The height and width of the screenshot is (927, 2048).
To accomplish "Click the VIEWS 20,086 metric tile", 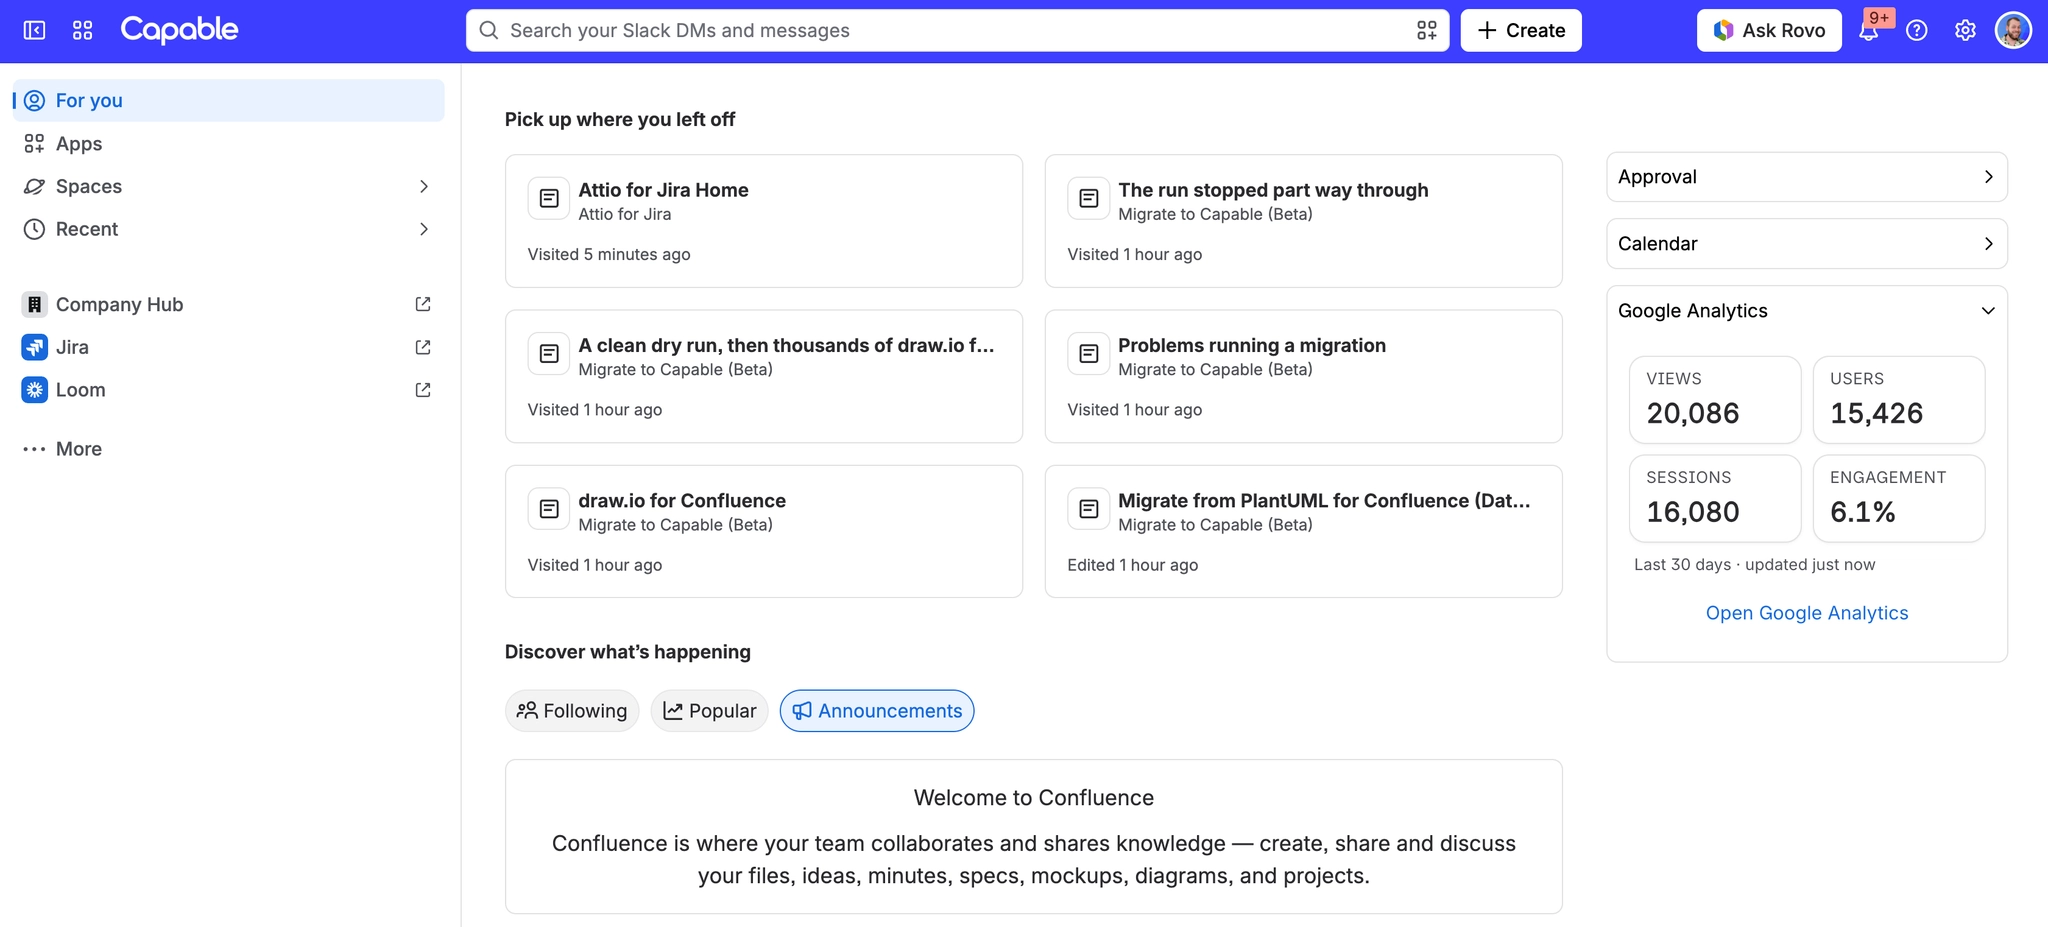I will coord(1715,400).
